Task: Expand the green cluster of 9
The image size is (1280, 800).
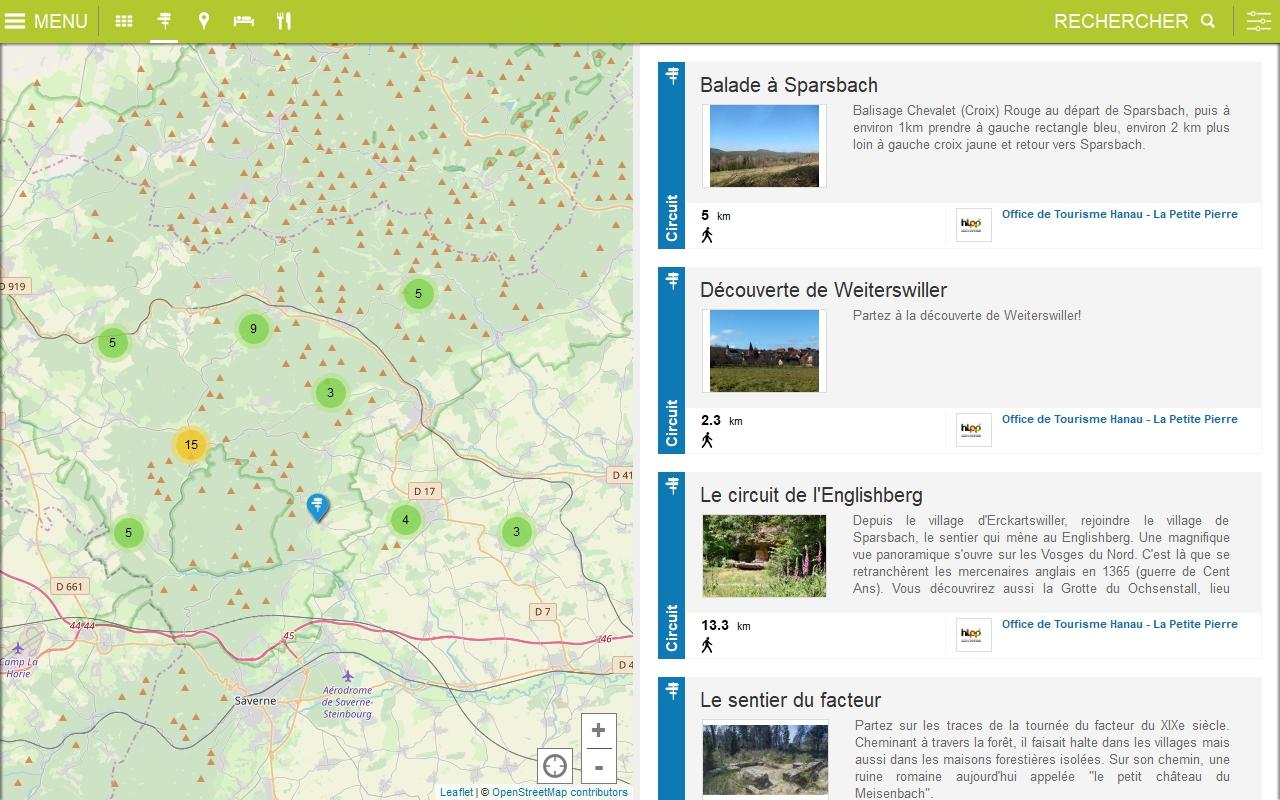Action: [254, 328]
